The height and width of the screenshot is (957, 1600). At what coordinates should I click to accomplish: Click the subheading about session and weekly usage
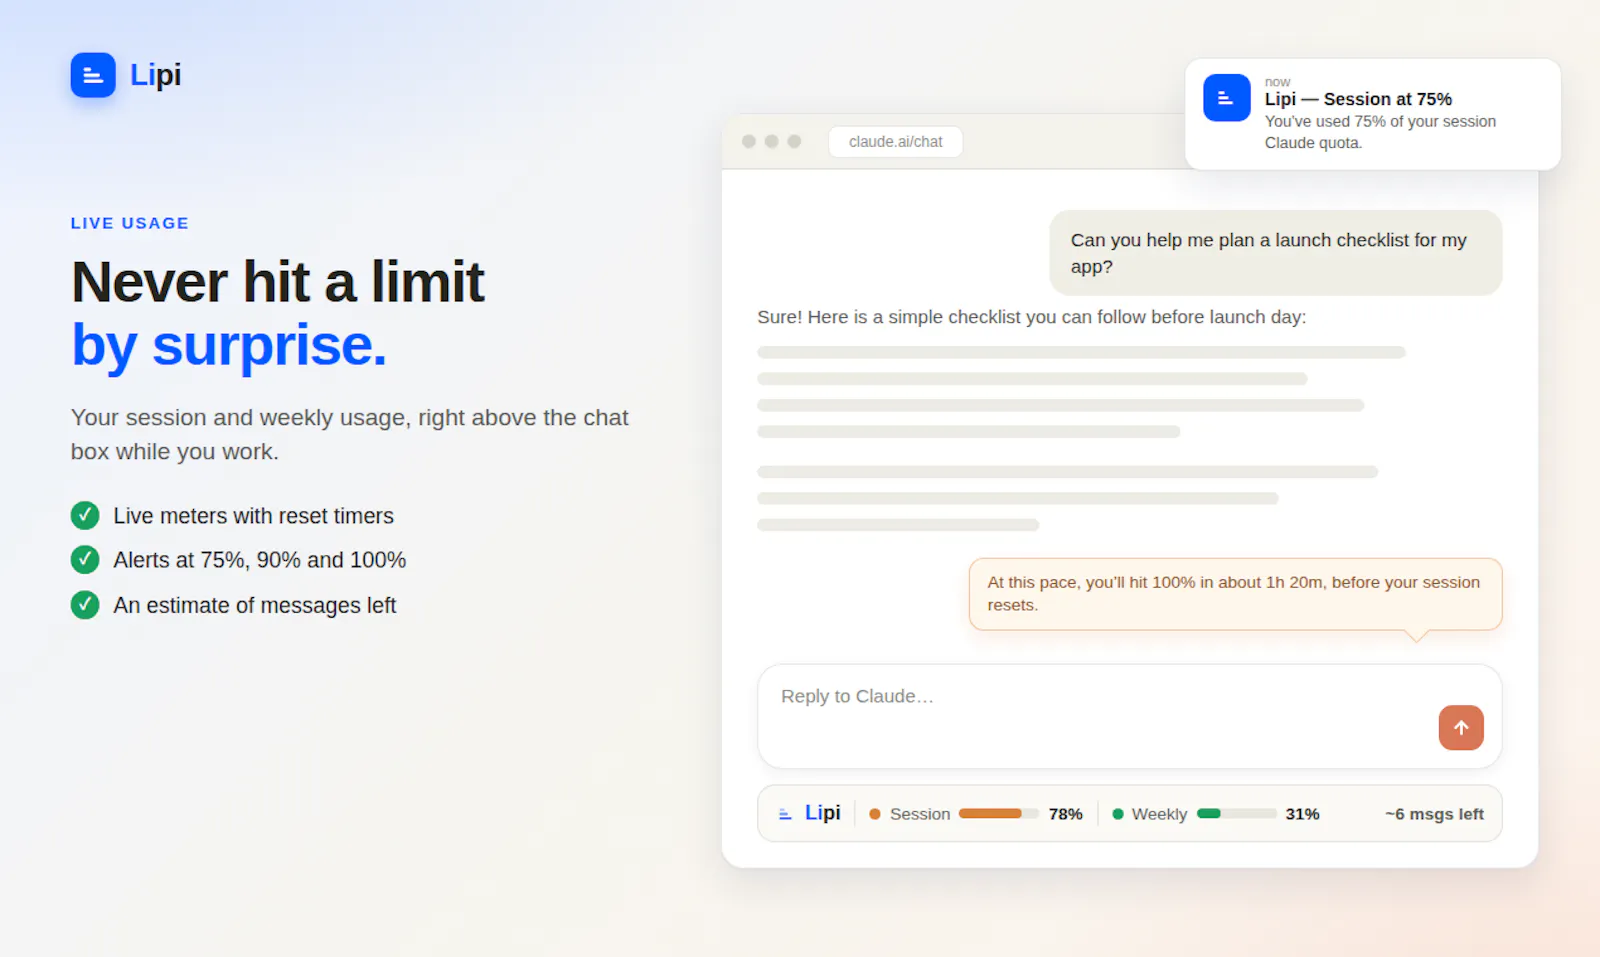click(x=350, y=434)
